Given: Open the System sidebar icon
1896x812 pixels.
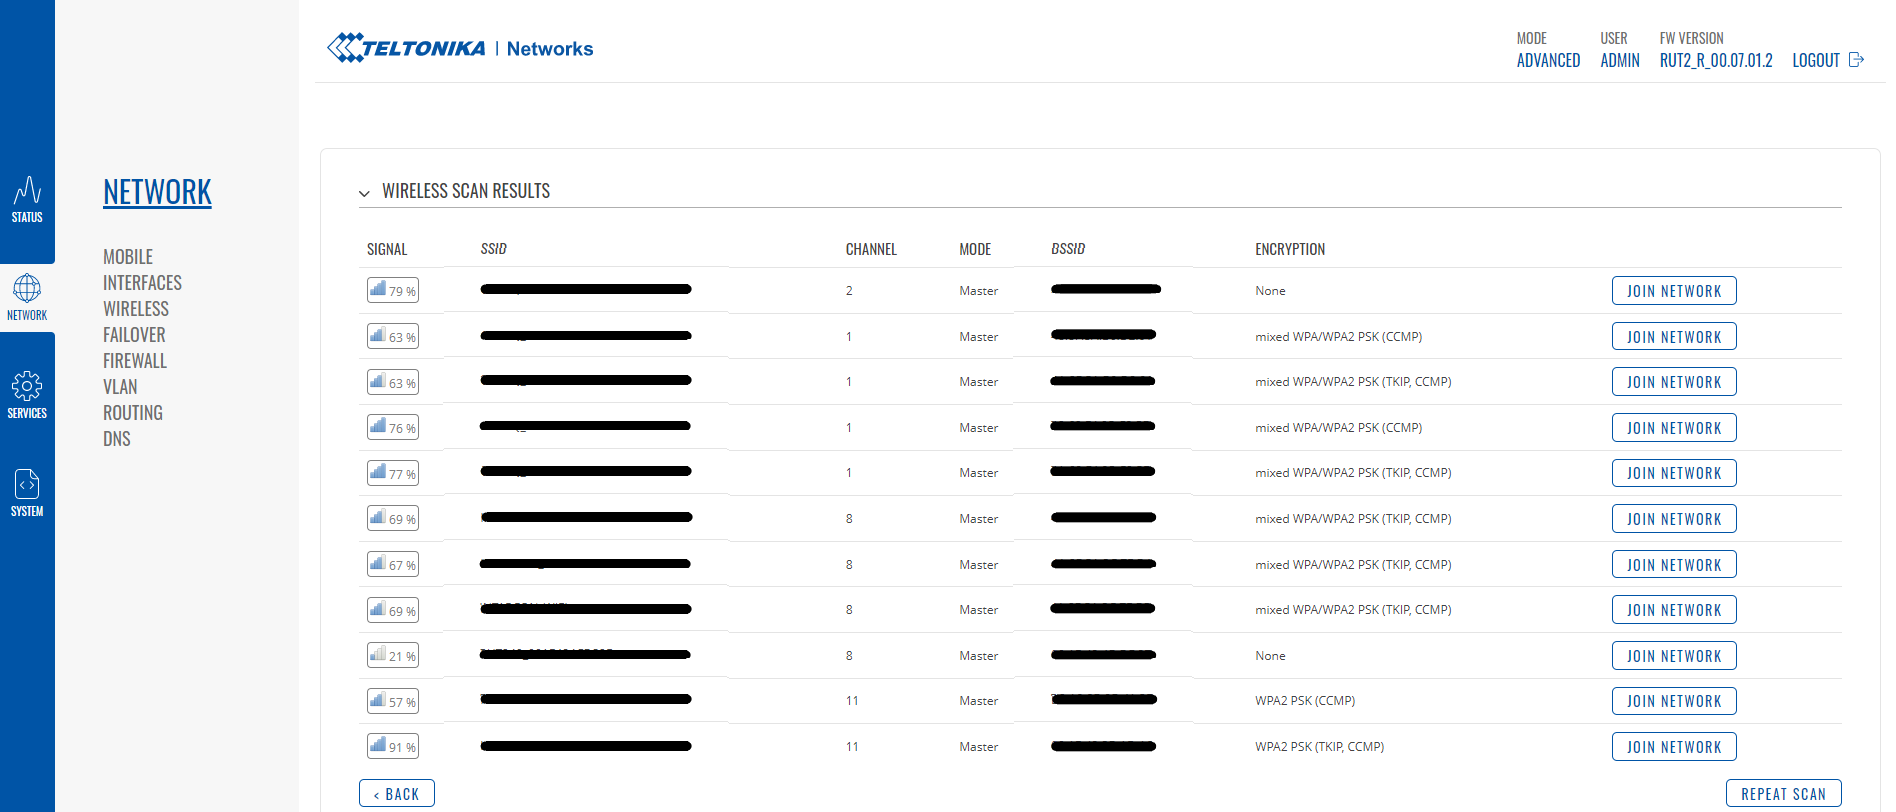Looking at the screenshot, I should (x=27, y=485).
